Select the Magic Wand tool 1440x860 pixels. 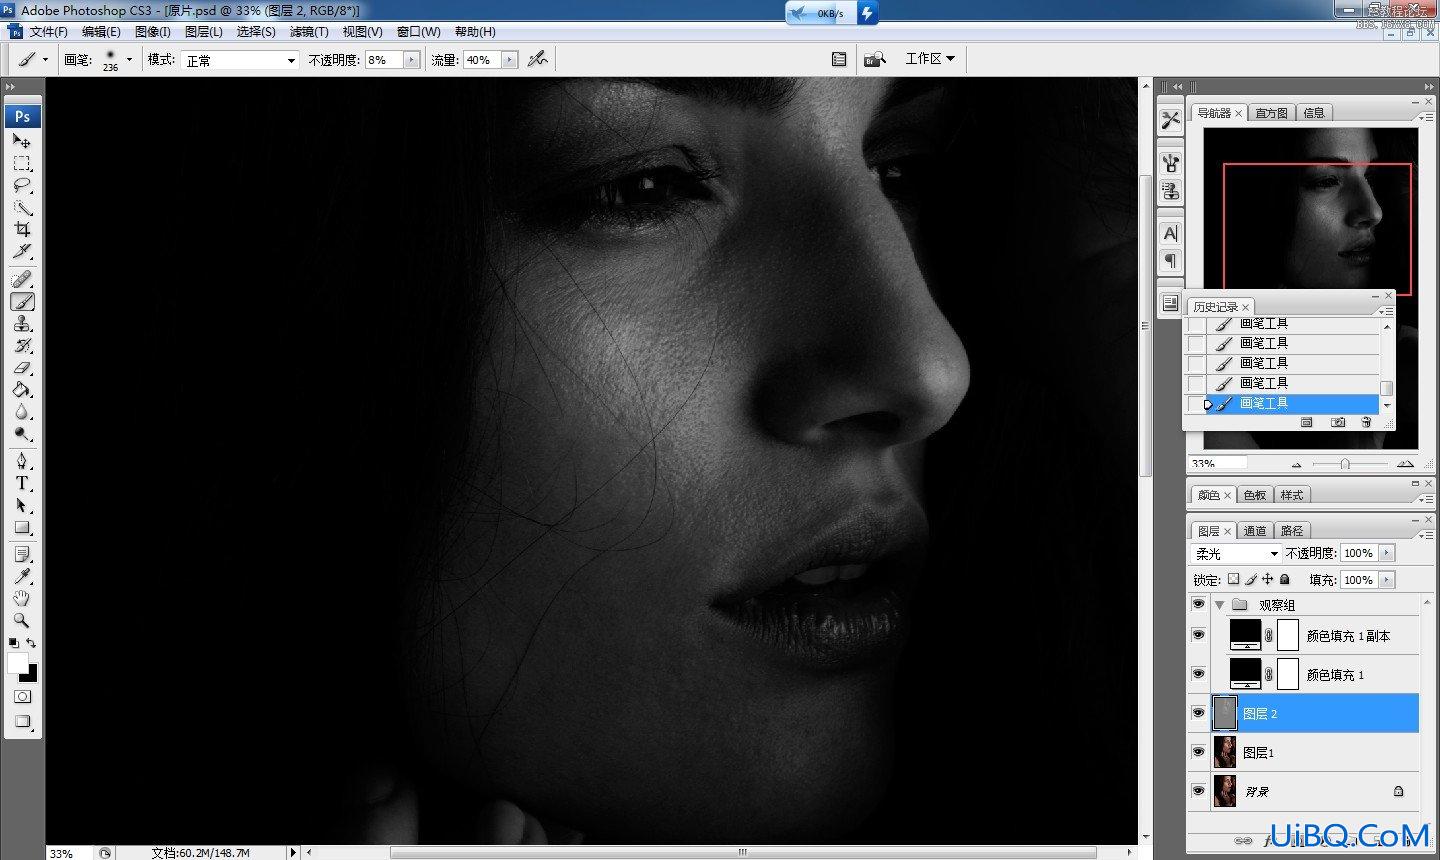click(x=22, y=207)
